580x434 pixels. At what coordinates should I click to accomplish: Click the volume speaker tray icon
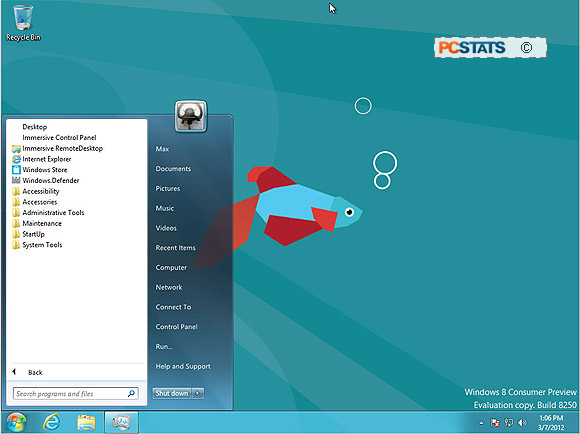522,423
